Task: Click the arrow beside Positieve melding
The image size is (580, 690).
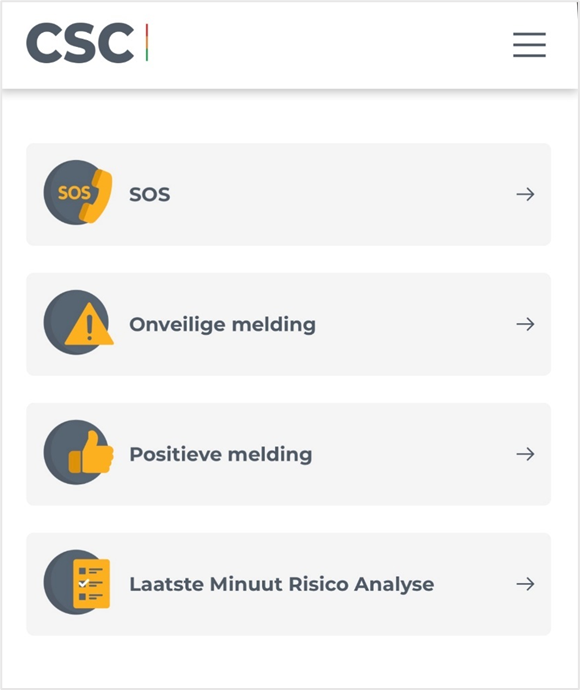Action: pos(525,454)
